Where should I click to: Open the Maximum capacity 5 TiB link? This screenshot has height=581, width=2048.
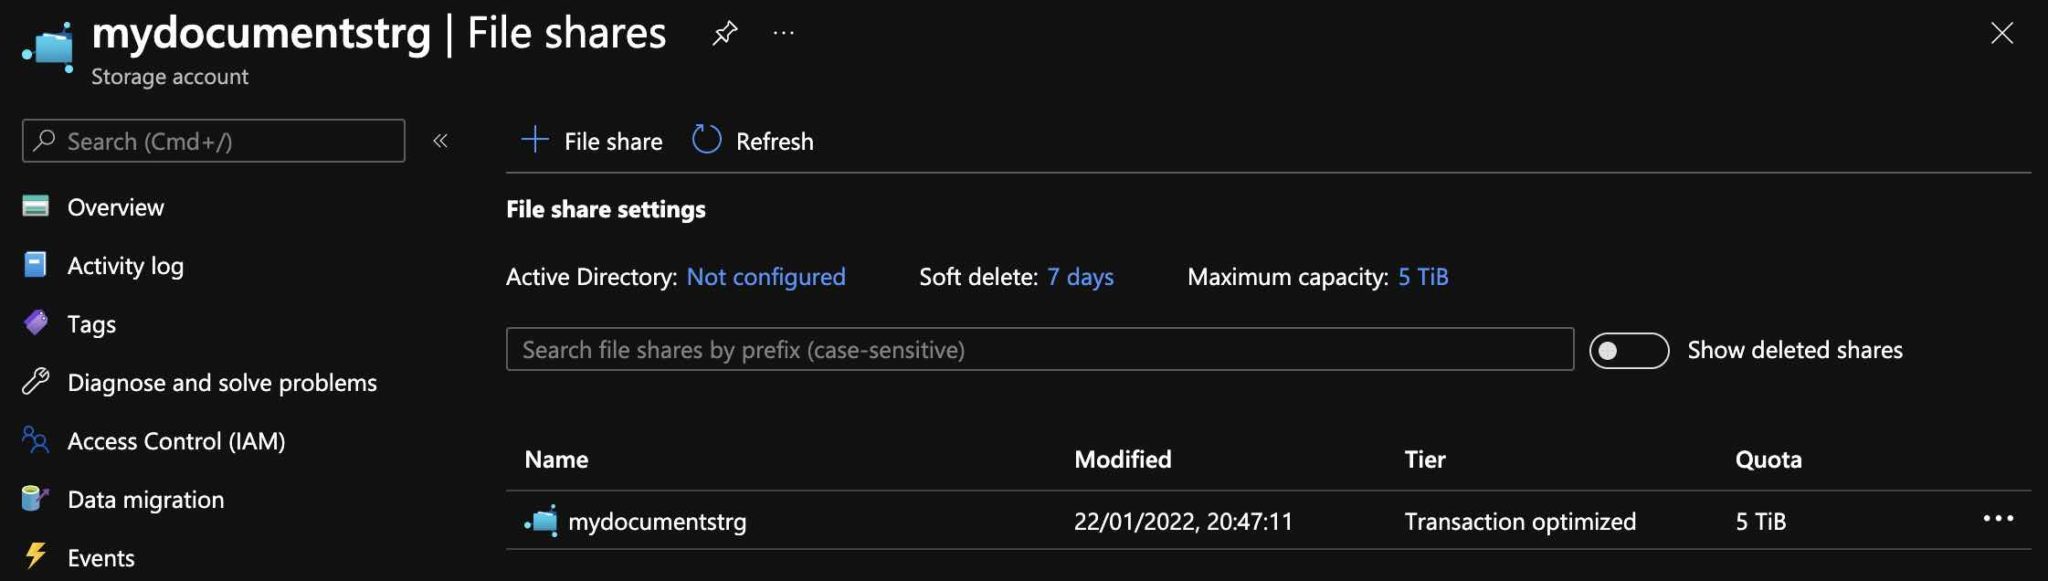click(x=1423, y=277)
